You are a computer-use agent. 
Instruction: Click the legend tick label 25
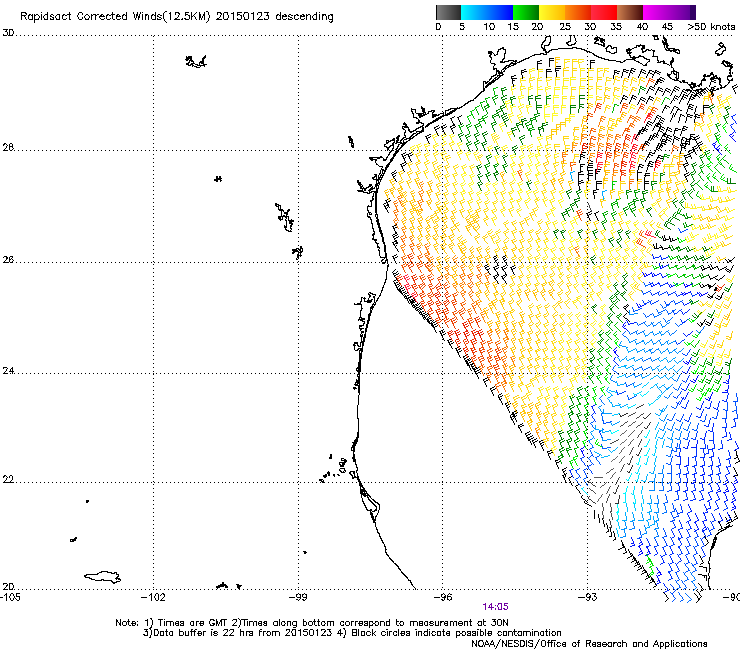pyautogui.click(x=565, y=27)
